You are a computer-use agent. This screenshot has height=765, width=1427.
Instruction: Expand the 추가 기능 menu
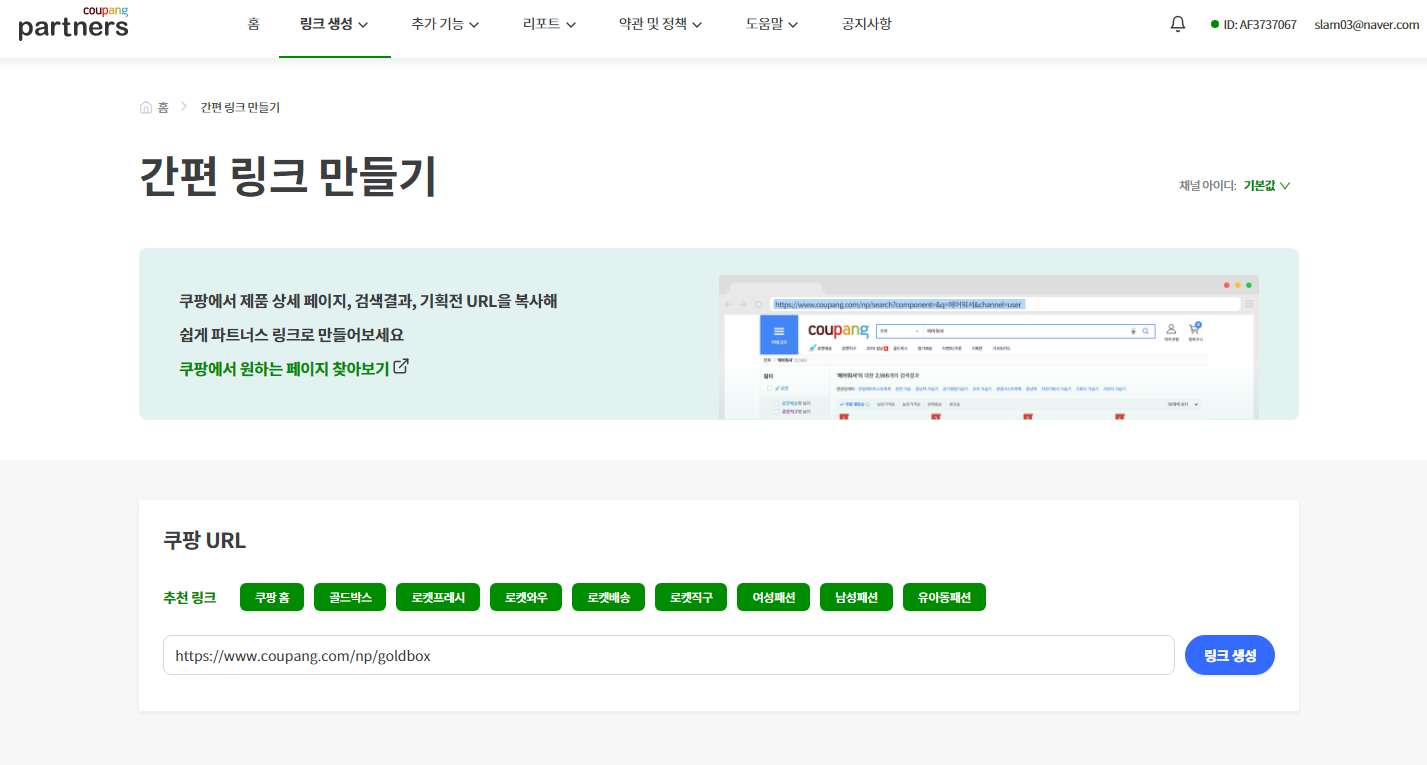click(445, 24)
